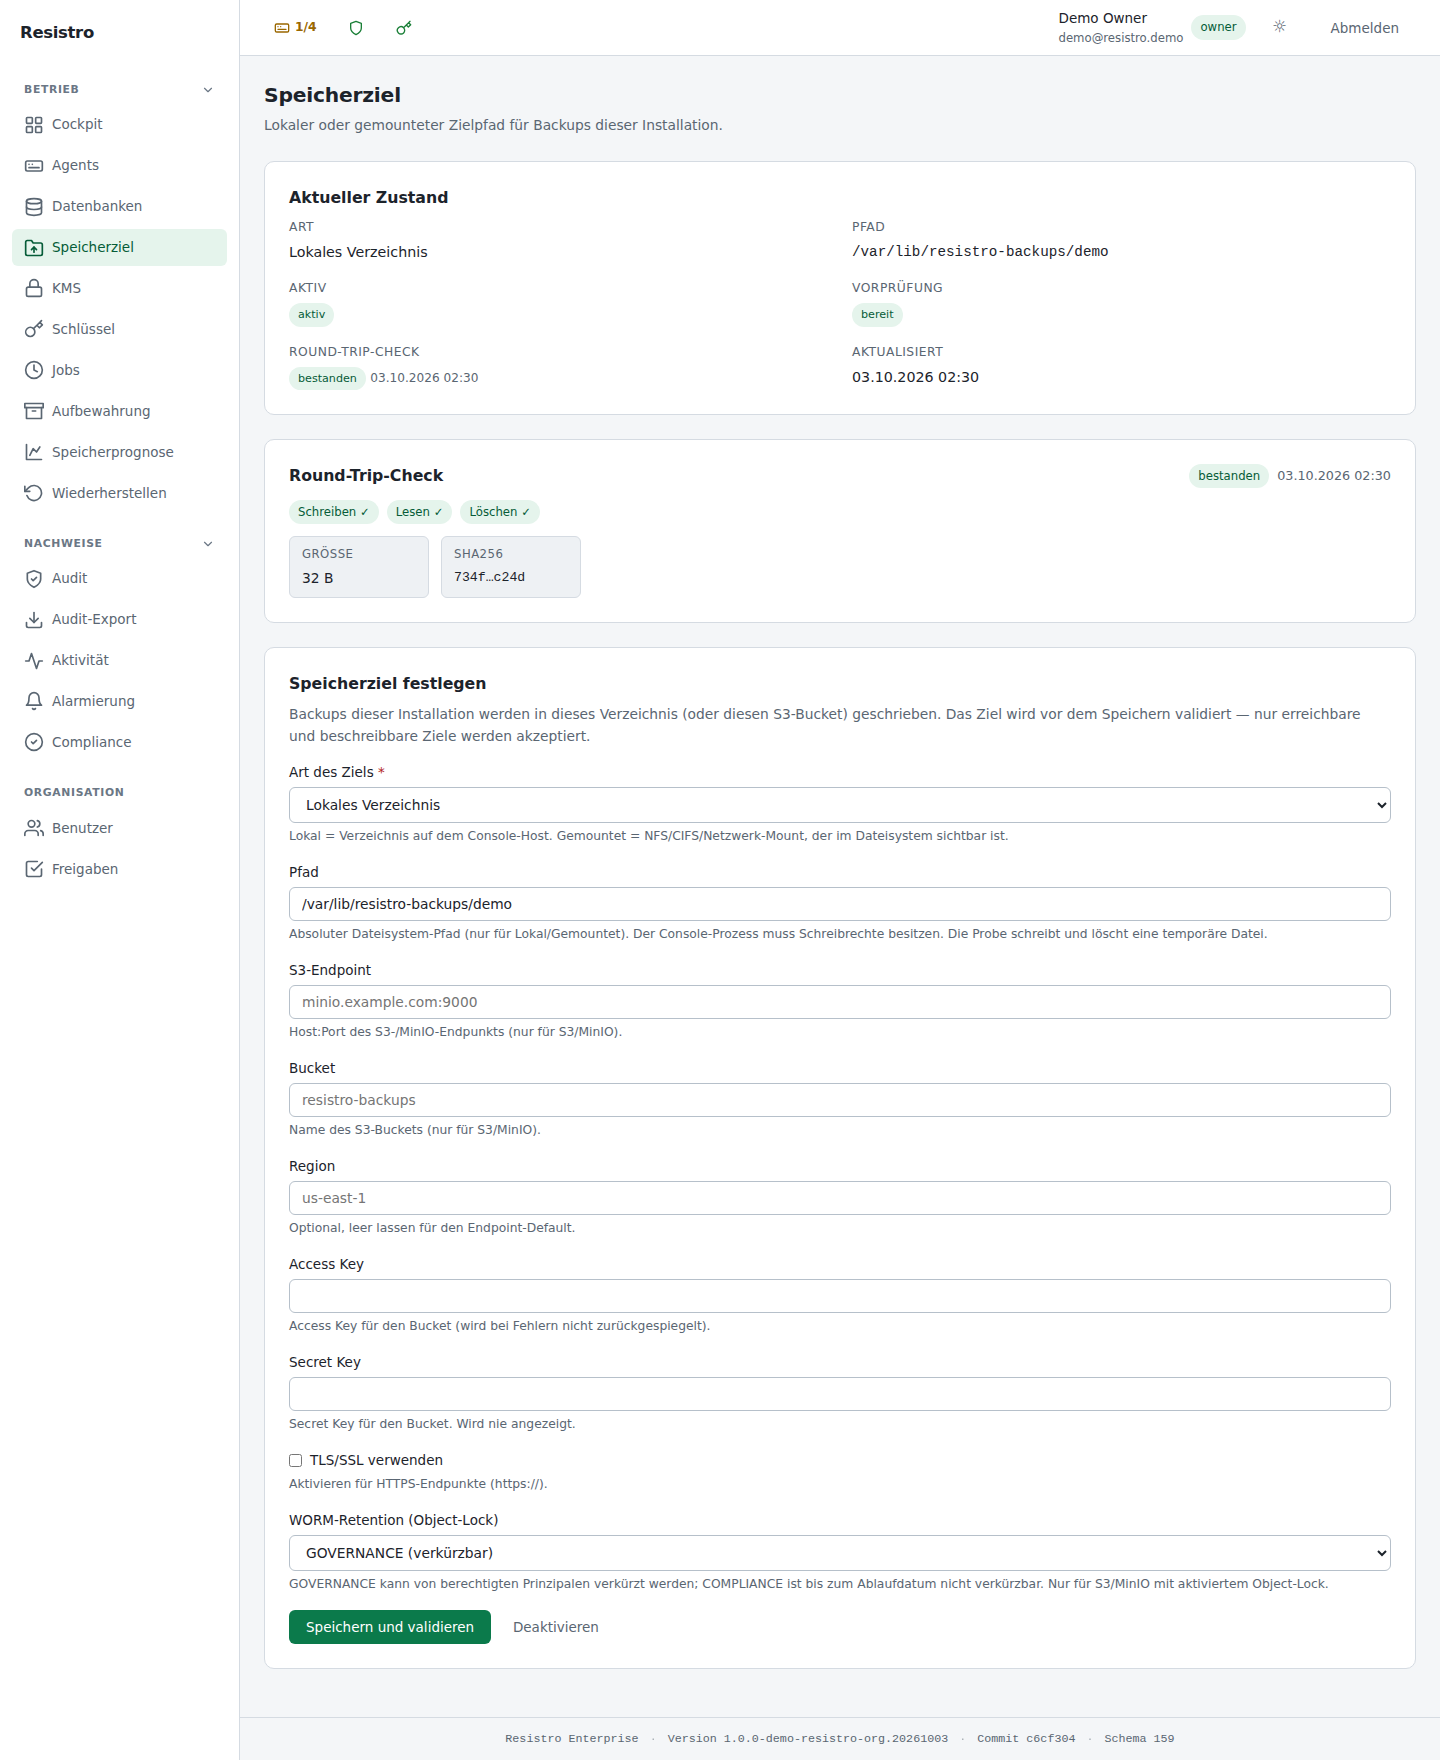Click the S3-Endpoint input field
Viewport: 1440px width, 1760px height.
(x=840, y=1002)
